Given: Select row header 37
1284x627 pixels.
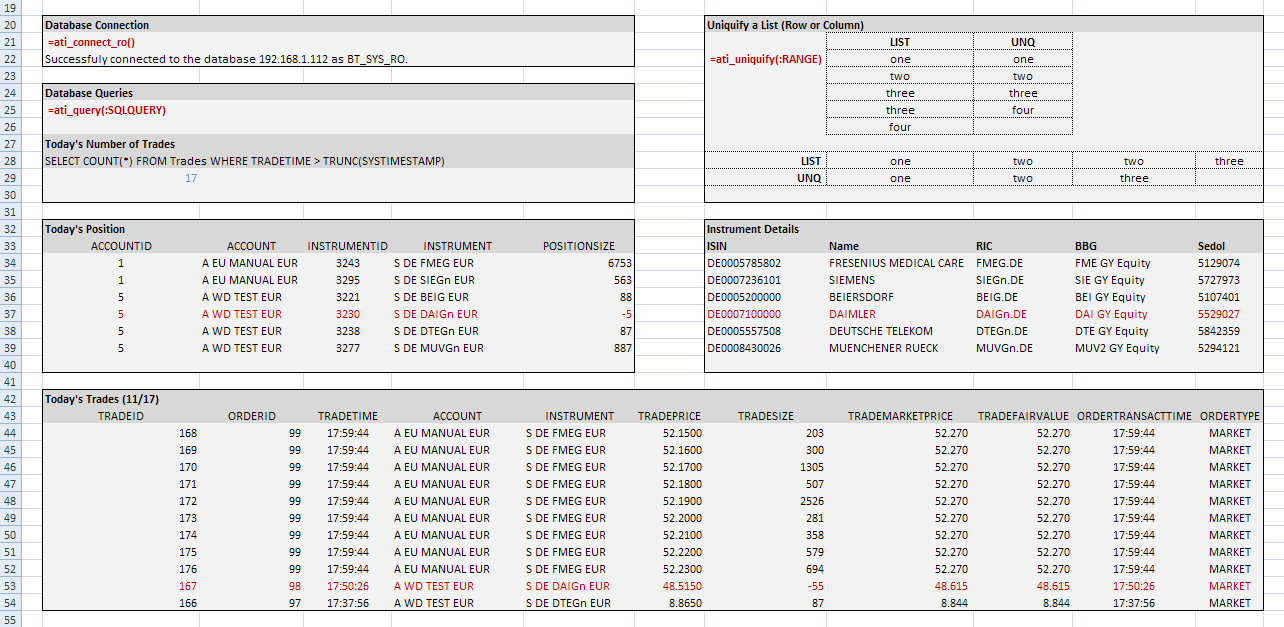Looking at the screenshot, I should point(11,314).
